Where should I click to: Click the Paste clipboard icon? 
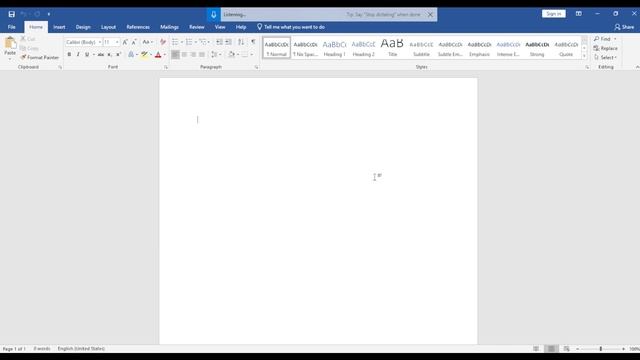(10, 43)
